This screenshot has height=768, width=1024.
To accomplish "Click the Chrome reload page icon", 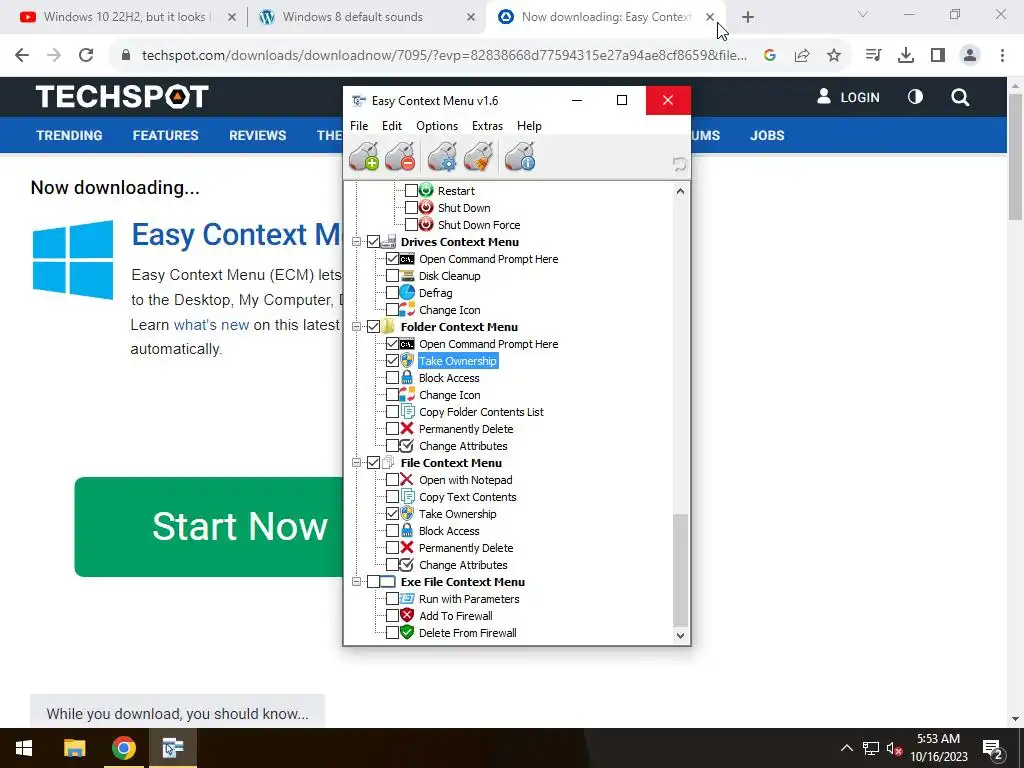I will pyautogui.click(x=86, y=56).
